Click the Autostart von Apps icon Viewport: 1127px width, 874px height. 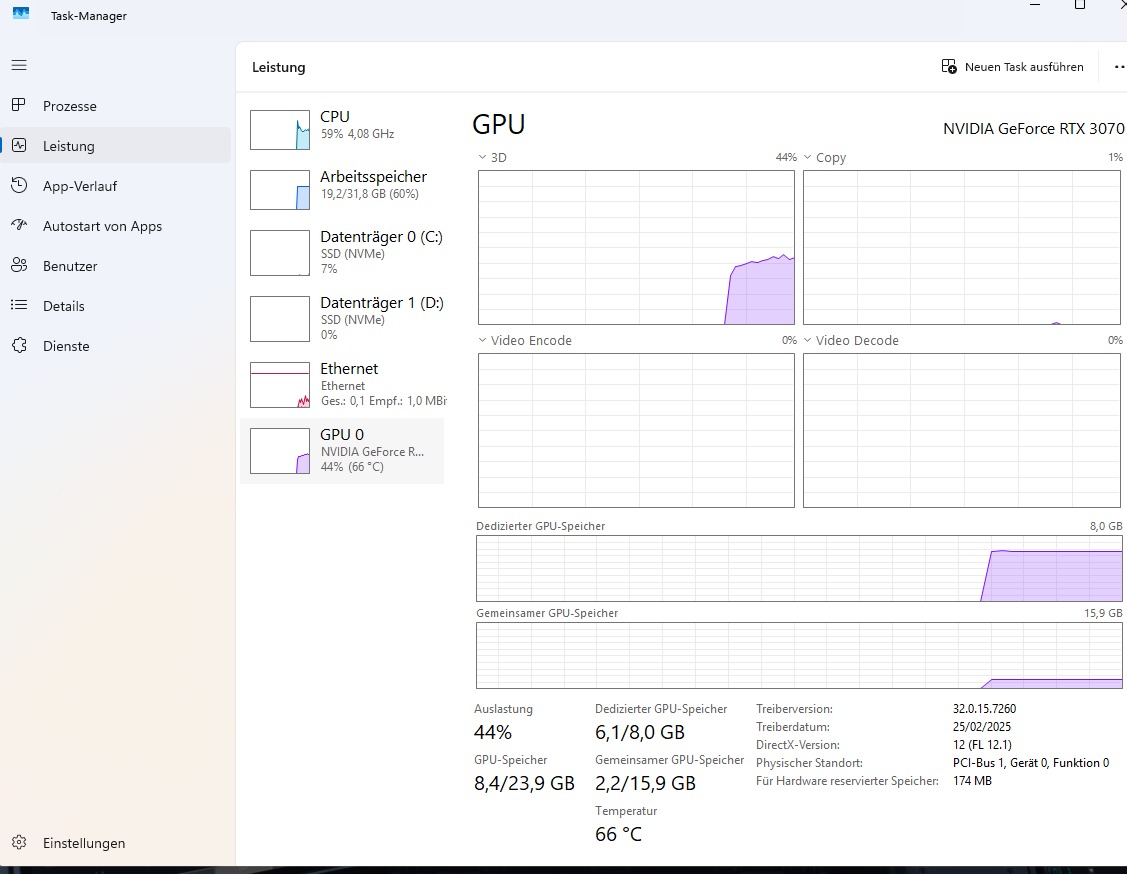coord(19,226)
